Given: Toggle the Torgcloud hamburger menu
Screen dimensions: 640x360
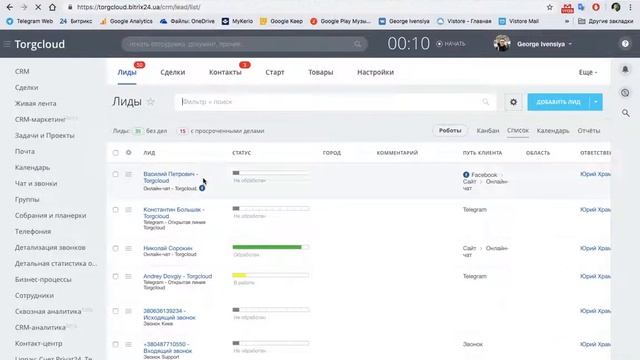Looking at the screenshot, I should 7,44.
